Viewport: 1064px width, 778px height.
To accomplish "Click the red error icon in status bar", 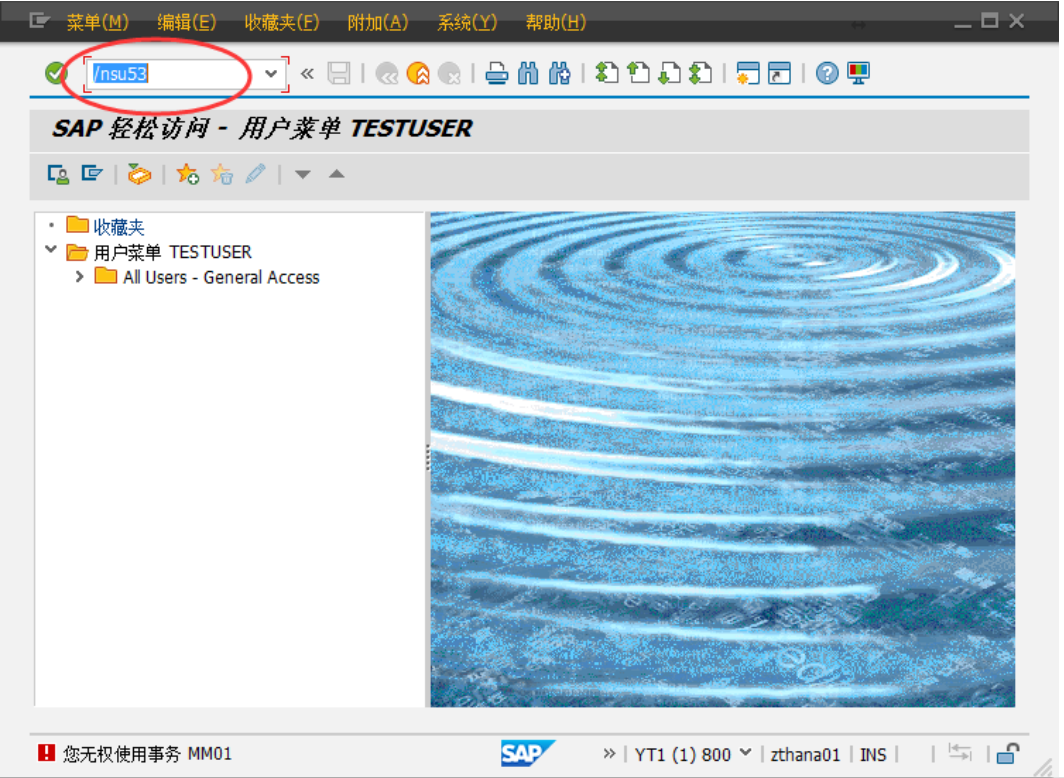I will tap(46, 753).
